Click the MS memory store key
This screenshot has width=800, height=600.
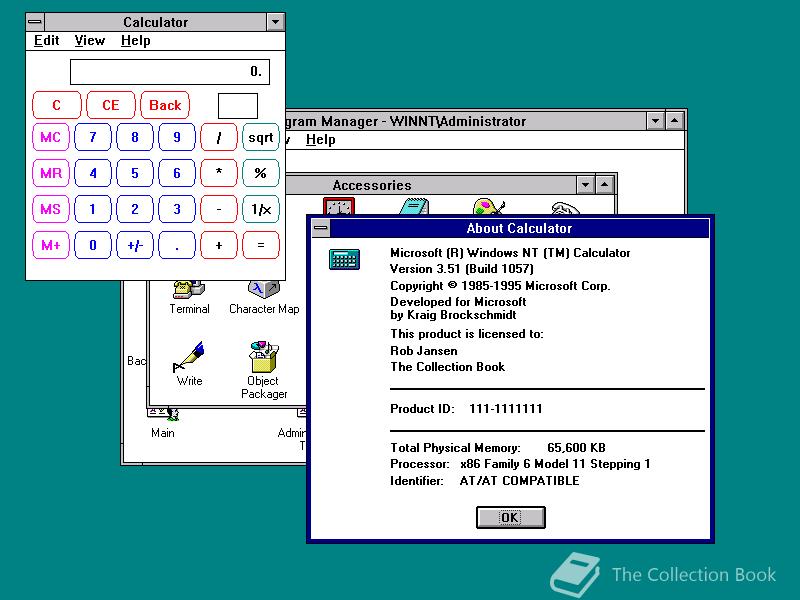51,209
